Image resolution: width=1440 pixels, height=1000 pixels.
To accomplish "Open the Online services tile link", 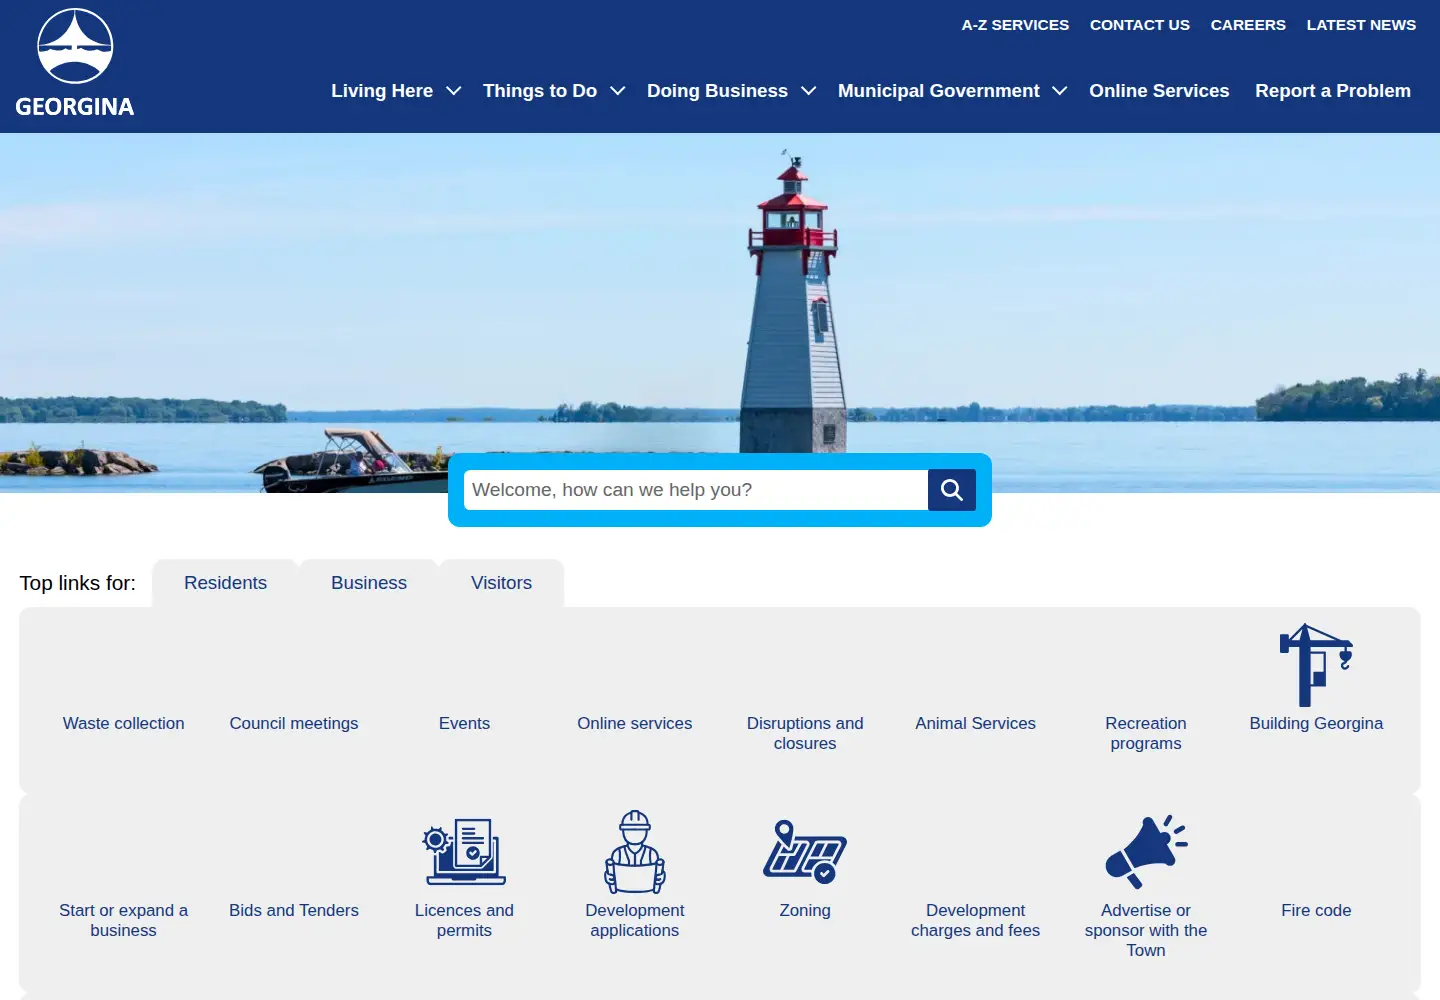I will (x=635, y=723).
